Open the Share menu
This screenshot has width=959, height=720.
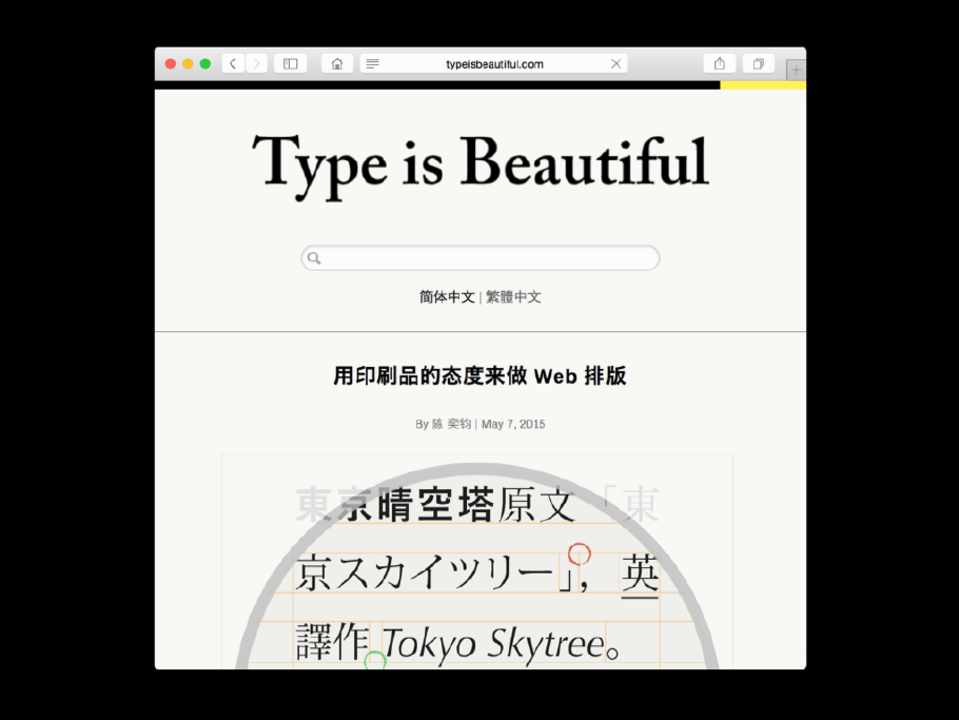point(719,64)
